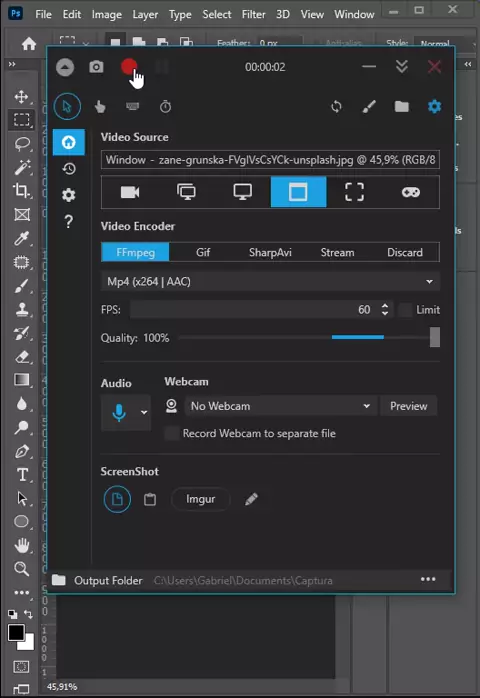This screenshot has width=480, height=698.
Task: Set the Quality slider thumb
Action: 435,337
